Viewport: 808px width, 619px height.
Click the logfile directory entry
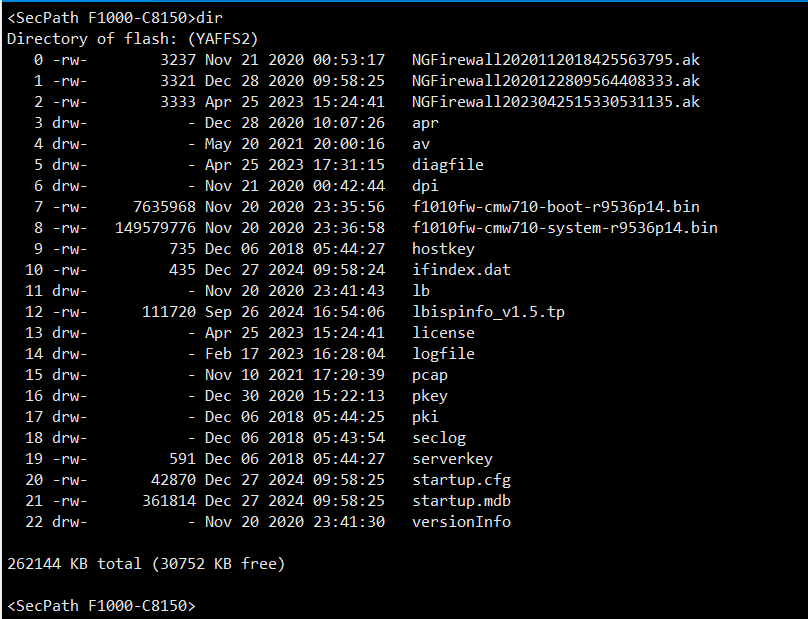[443, 354]
